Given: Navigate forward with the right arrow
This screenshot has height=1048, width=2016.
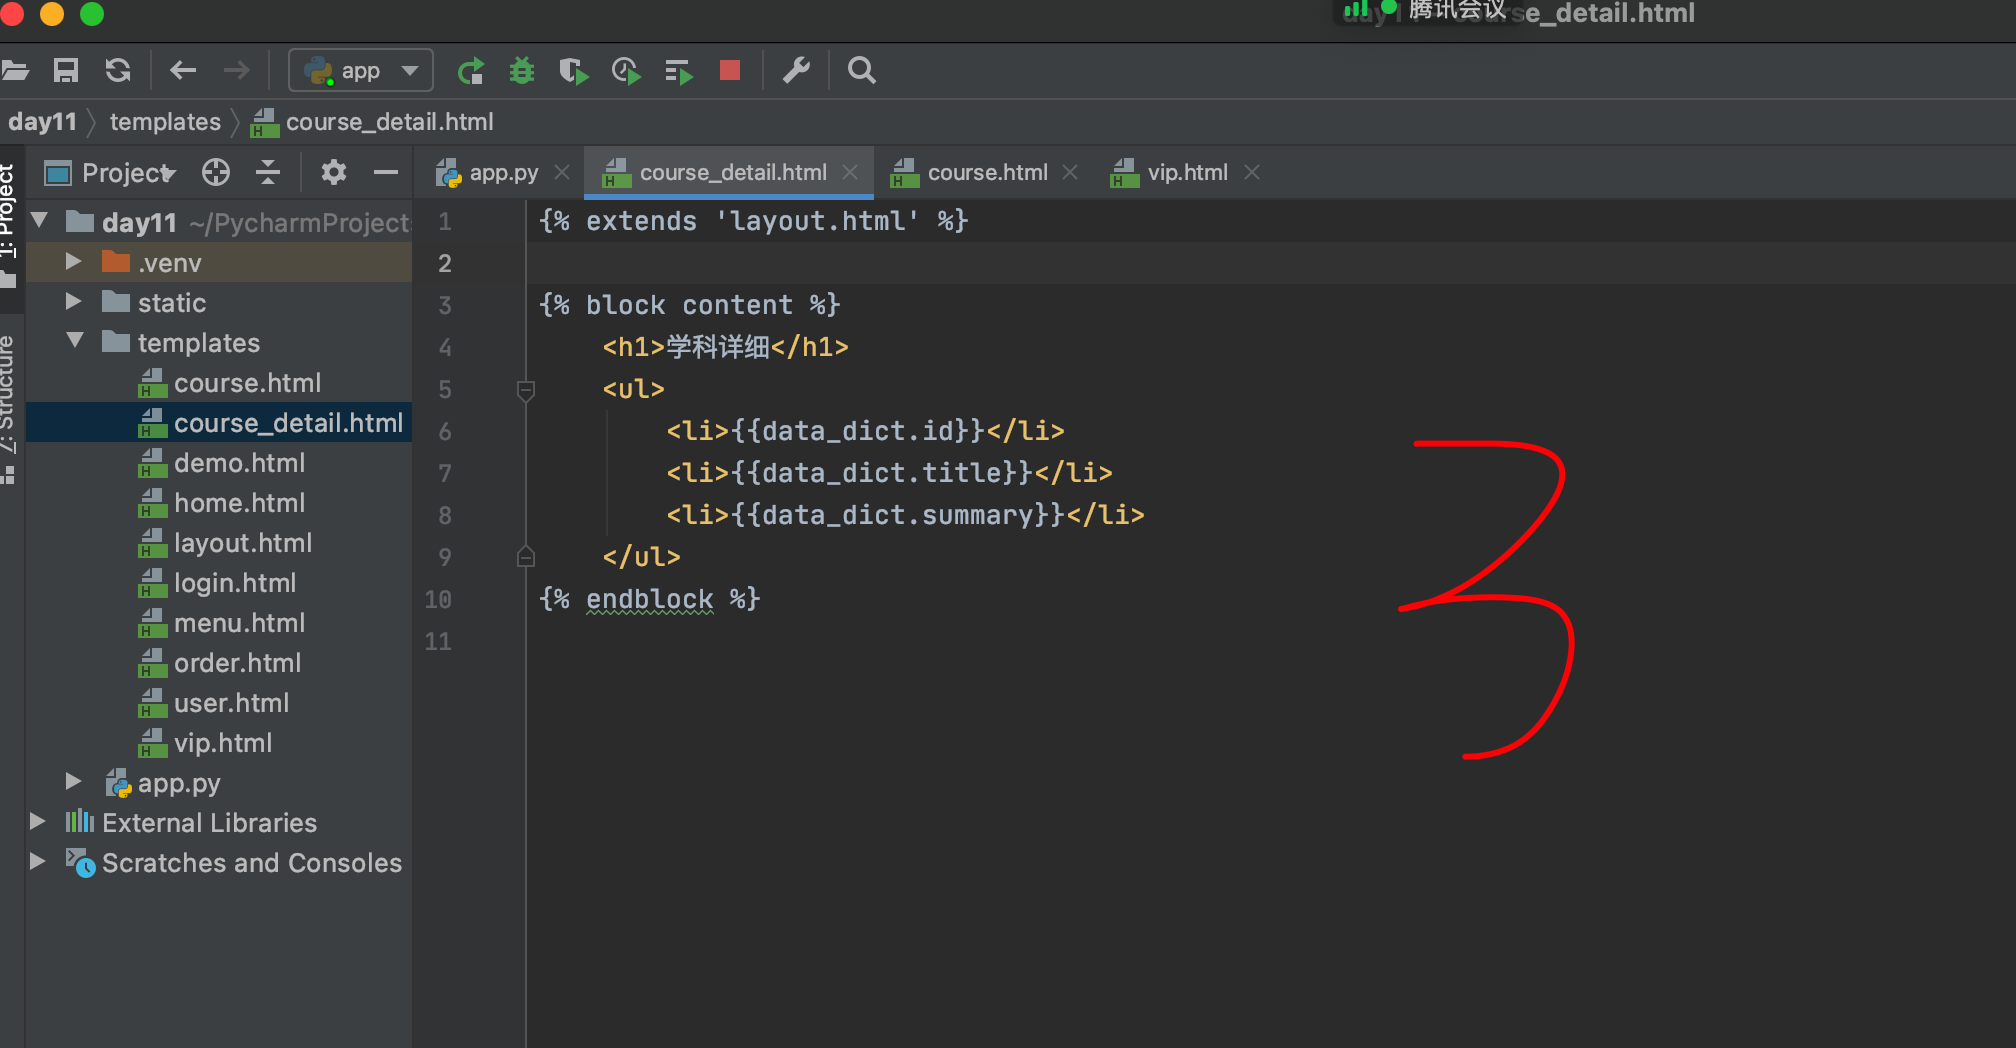Looking at the screenshot, I should tap(236, 70).
